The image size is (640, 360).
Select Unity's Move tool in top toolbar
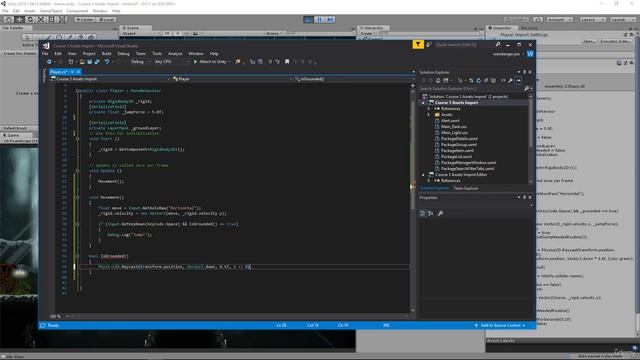(19, 19)
